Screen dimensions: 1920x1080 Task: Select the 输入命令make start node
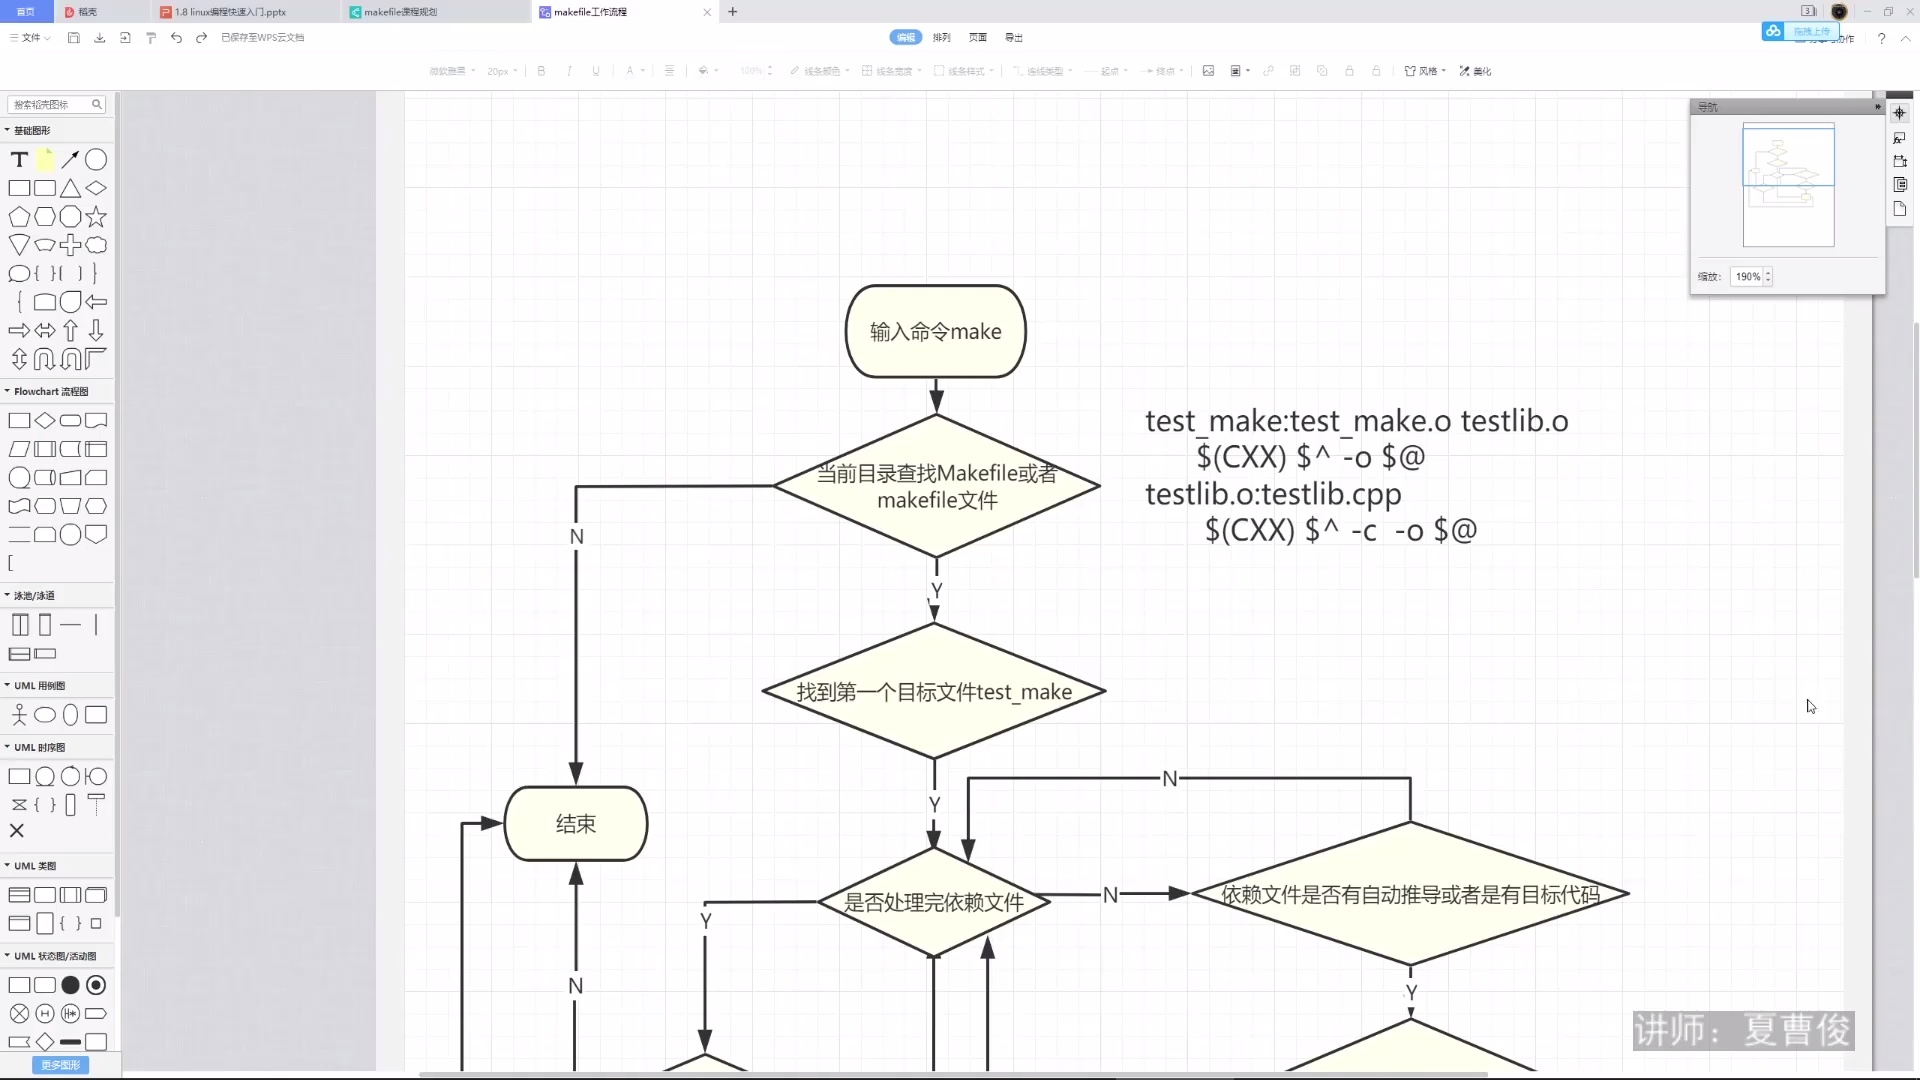[936, 332]
